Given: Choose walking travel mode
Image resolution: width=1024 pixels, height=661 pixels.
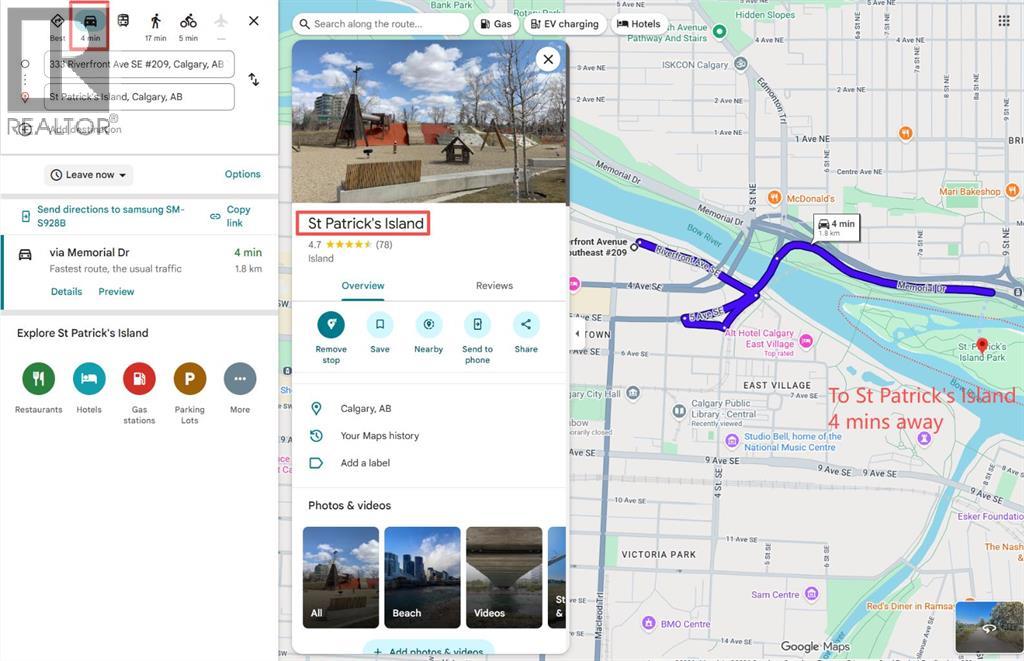Looking at the screenshot, I should 155,22.
